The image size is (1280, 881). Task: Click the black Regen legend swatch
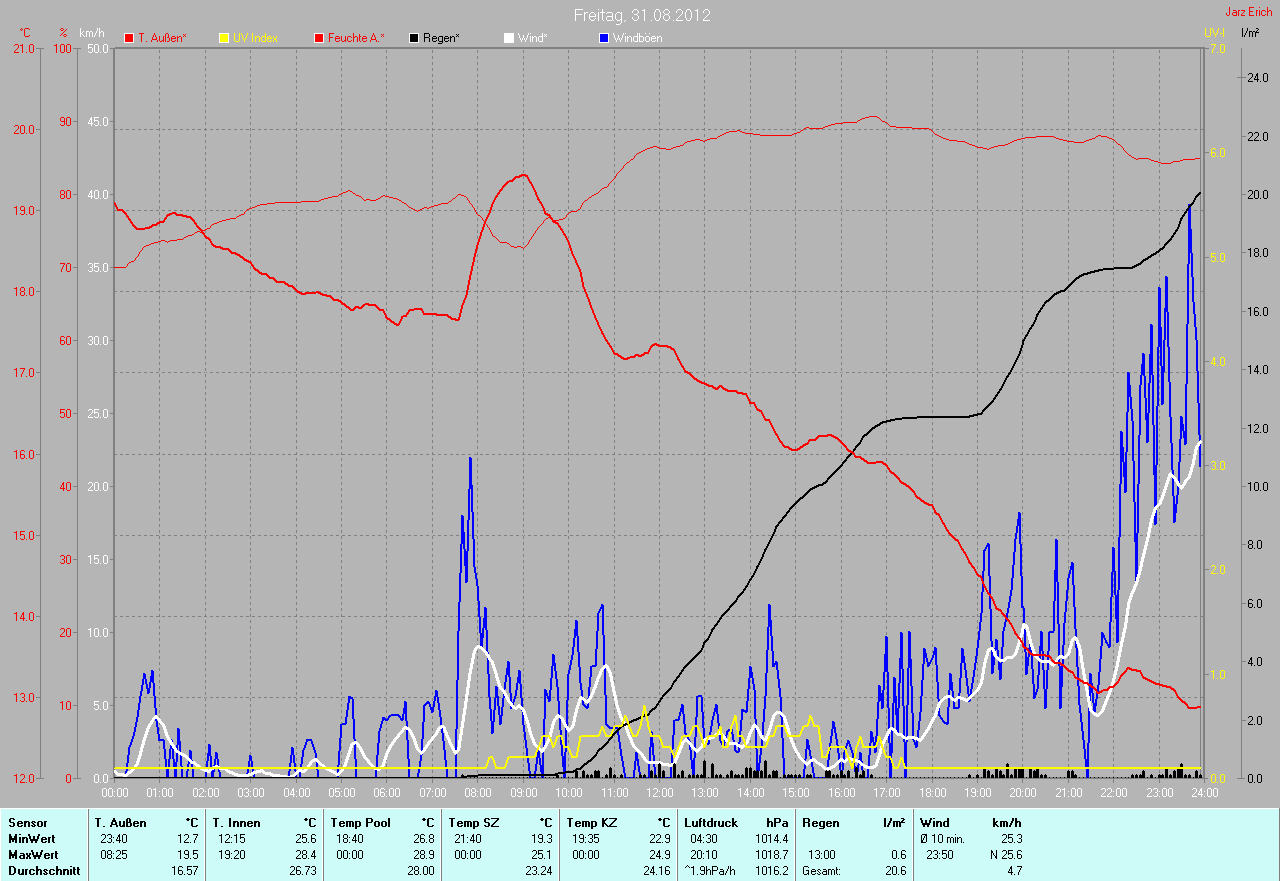click(x=415, y=38)
